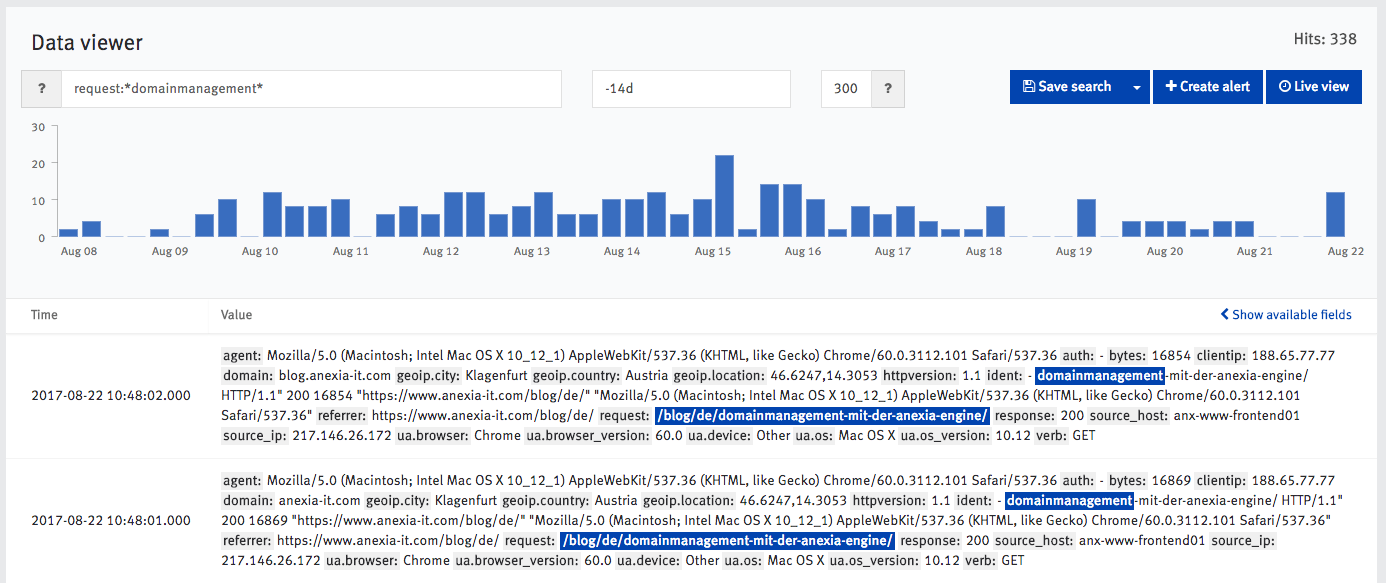
Task: Focus the request:*domainmanagement* query field
Action: pos(311,88)
